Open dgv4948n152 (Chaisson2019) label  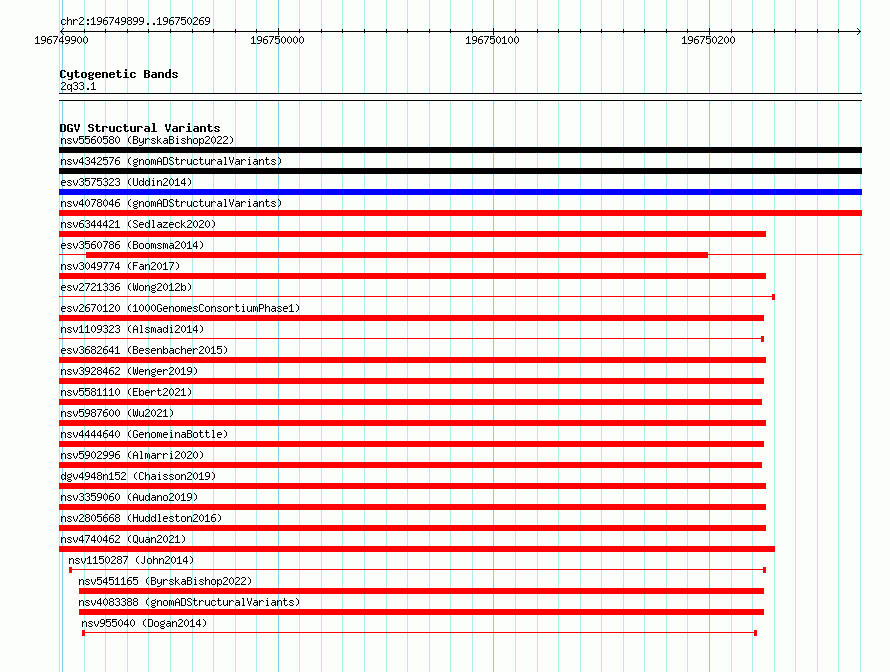coord(138,476)
